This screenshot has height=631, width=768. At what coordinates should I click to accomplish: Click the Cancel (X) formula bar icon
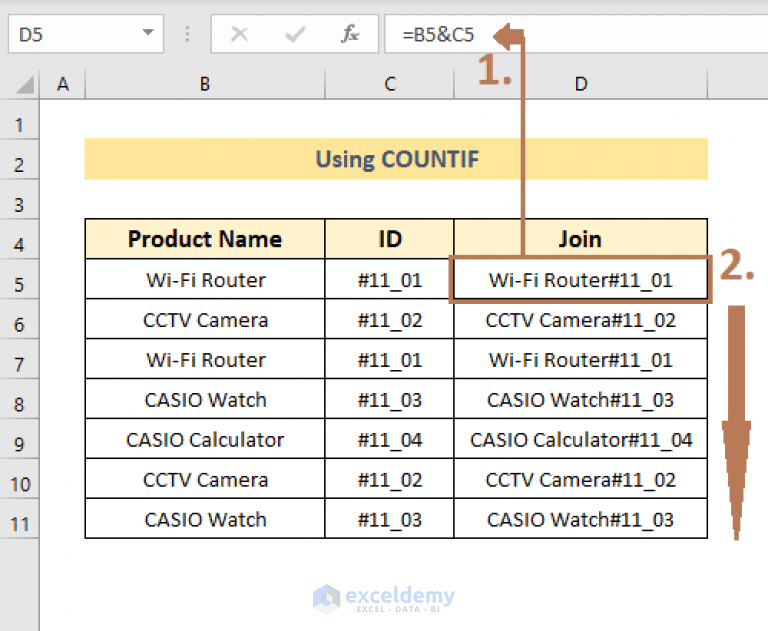[240, 34]
